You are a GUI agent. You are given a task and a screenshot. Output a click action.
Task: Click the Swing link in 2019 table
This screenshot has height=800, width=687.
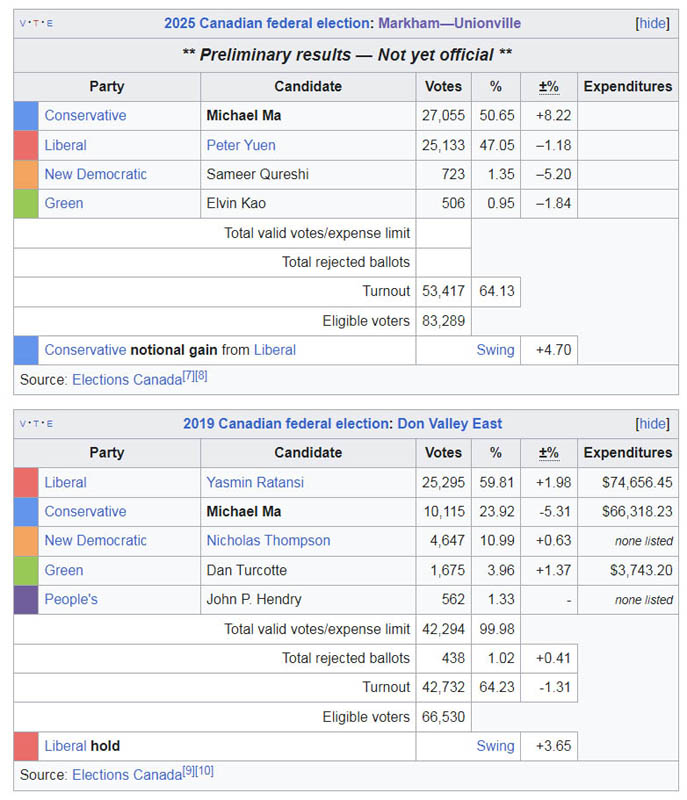pos(495,746)
